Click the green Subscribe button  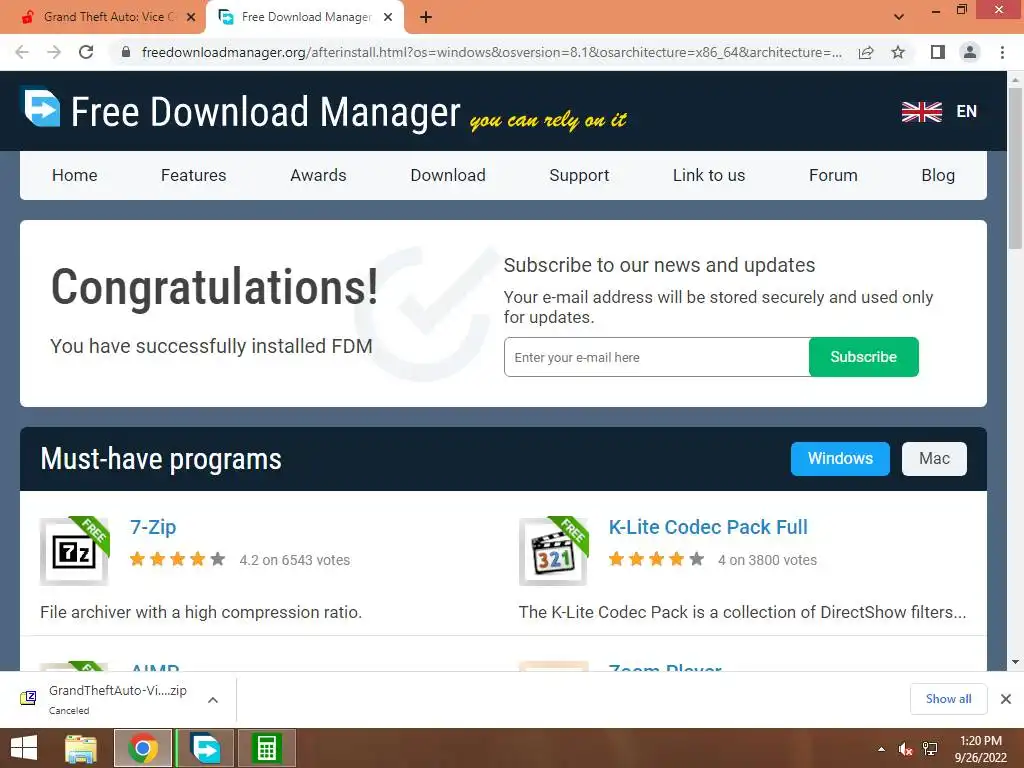click(863, 357)
